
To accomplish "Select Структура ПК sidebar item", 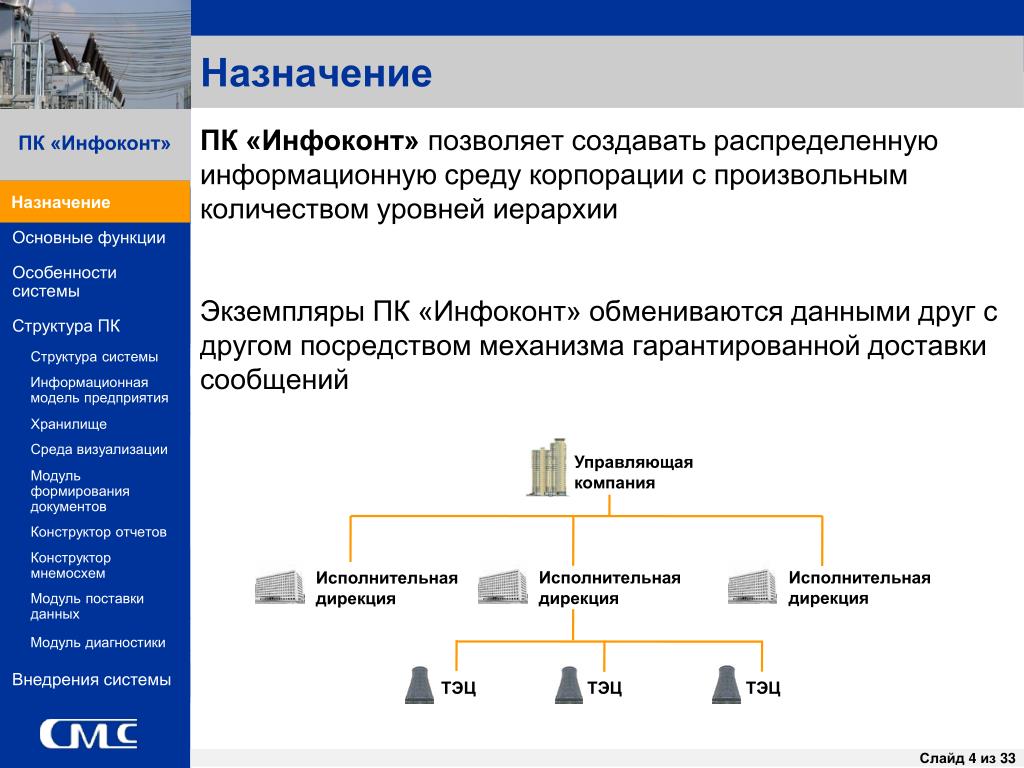I will (66, 326).
